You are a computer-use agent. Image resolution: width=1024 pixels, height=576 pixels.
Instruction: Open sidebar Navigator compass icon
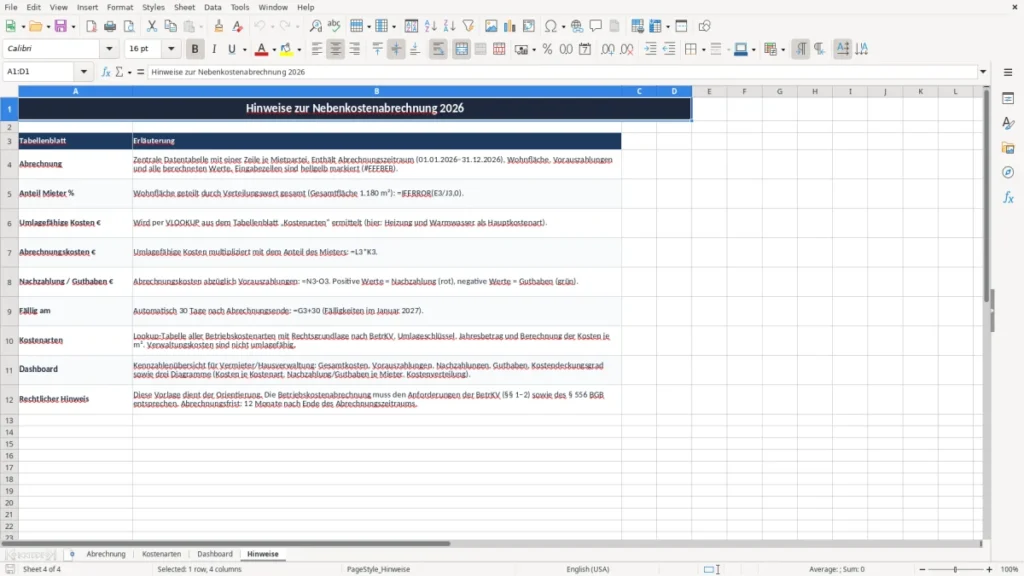tap(1008, 172)
